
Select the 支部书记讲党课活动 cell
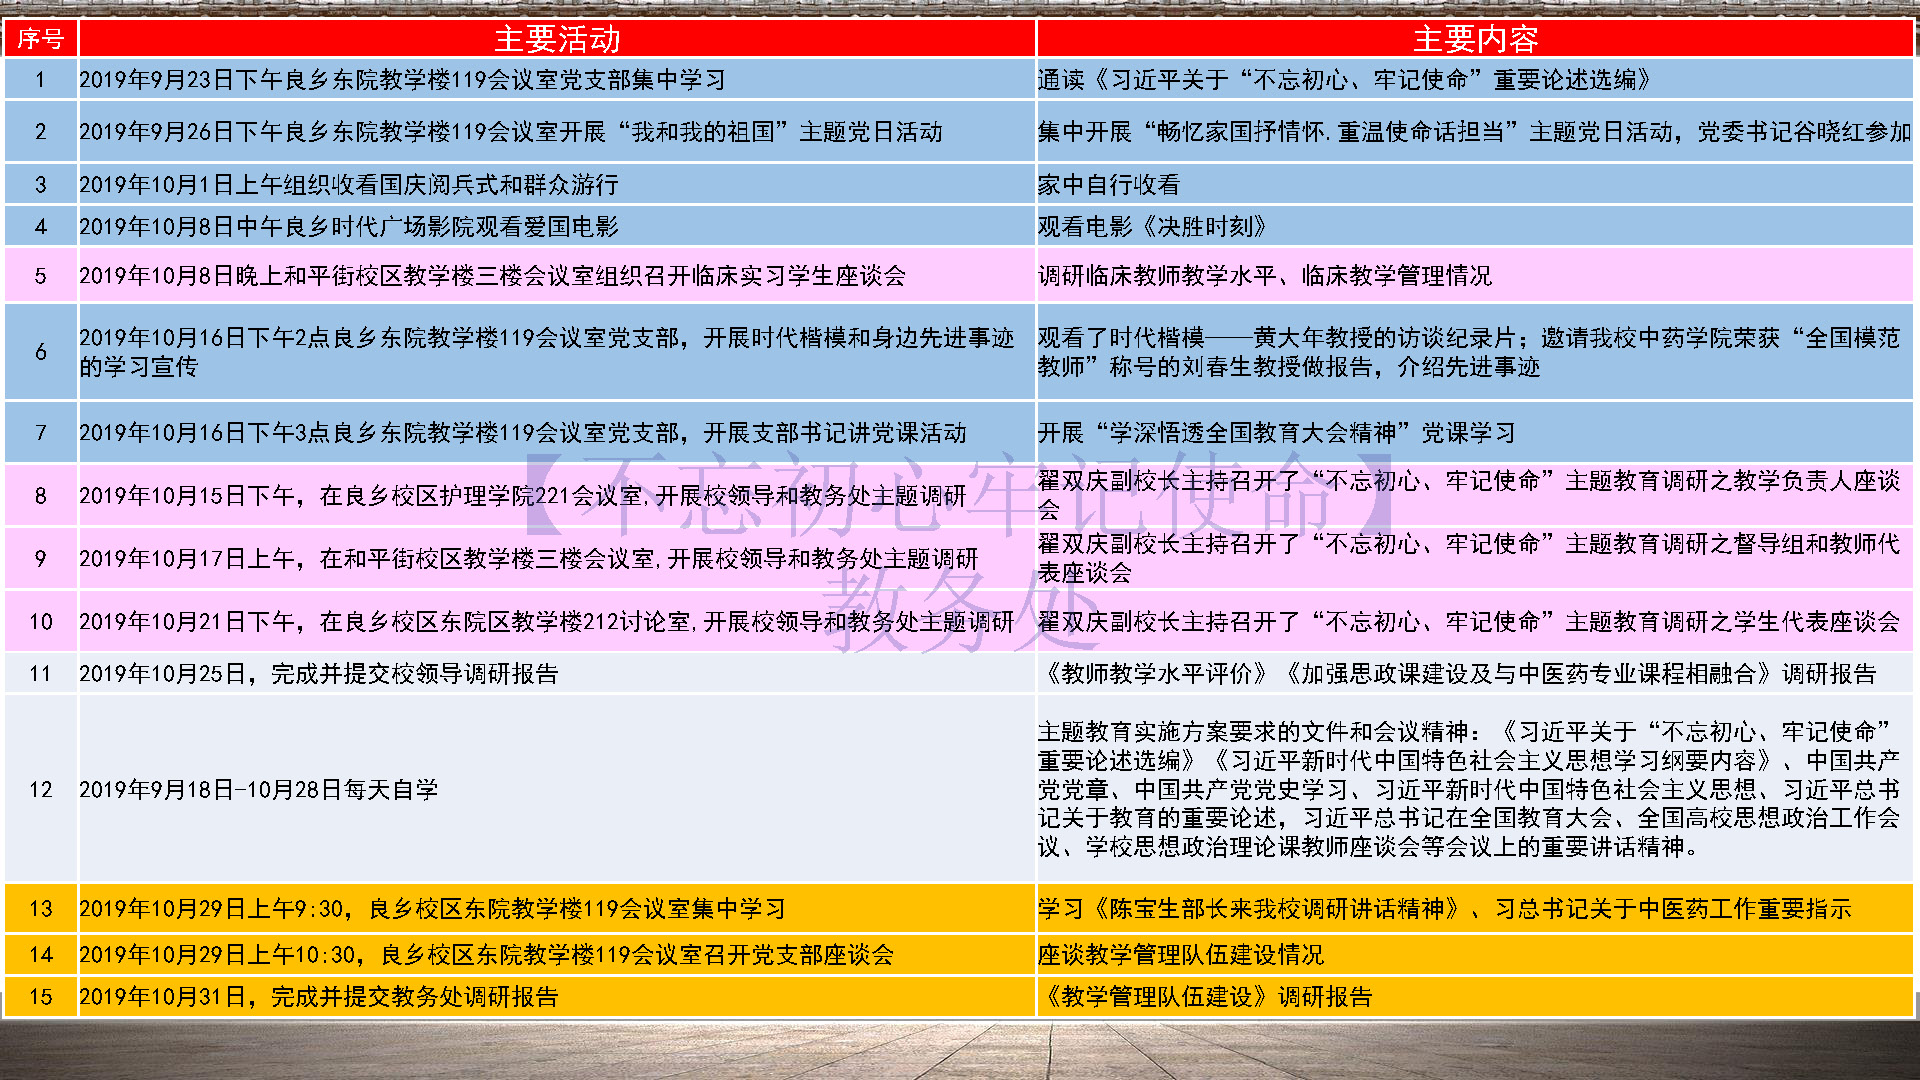tap(522, 433)
